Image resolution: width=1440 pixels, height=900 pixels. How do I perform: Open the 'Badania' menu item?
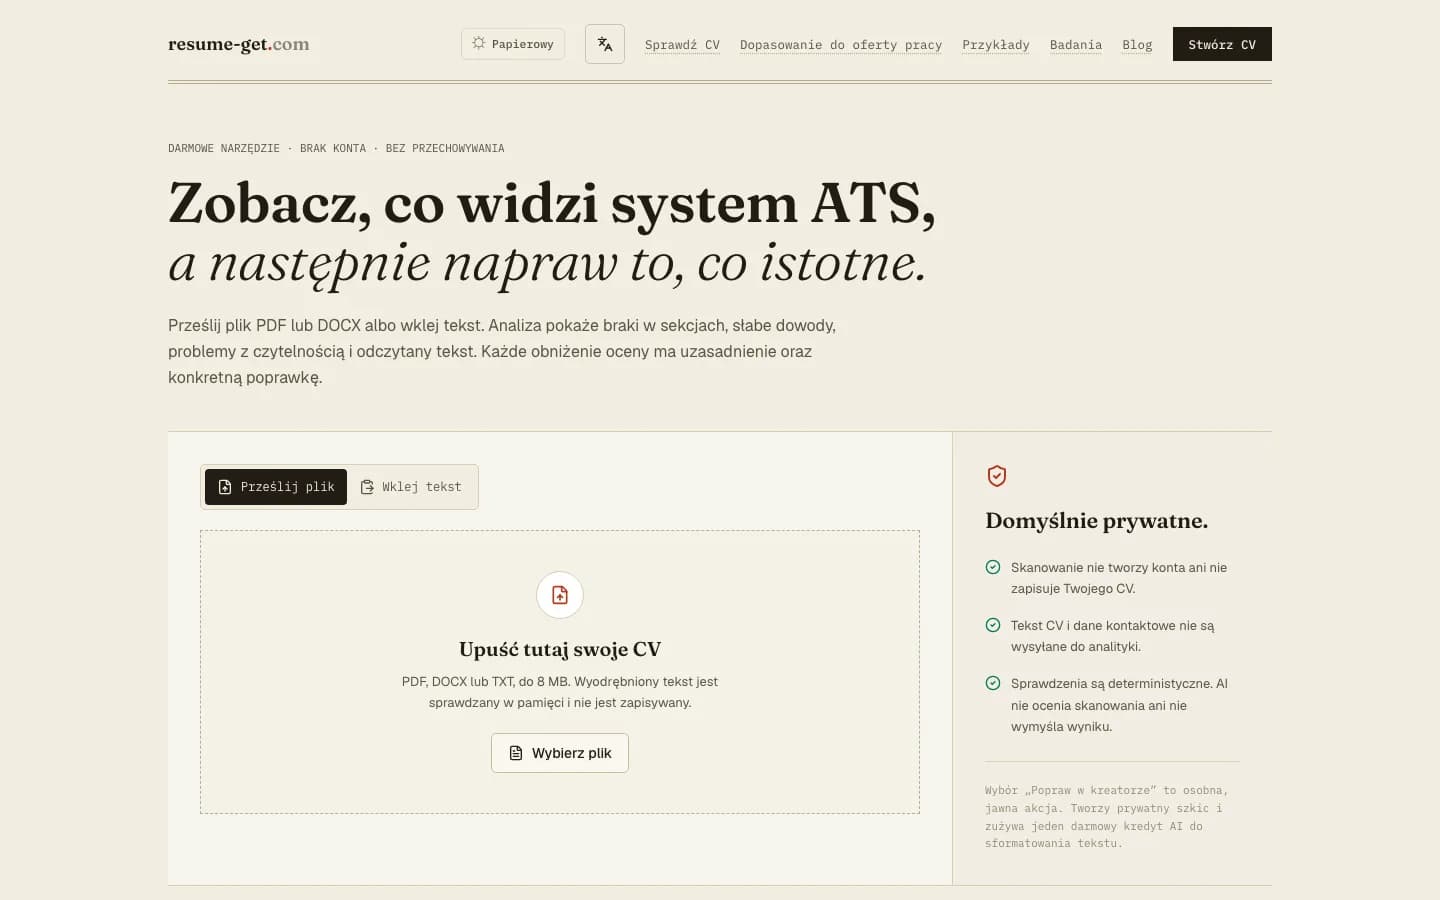tap(1076, 45)
